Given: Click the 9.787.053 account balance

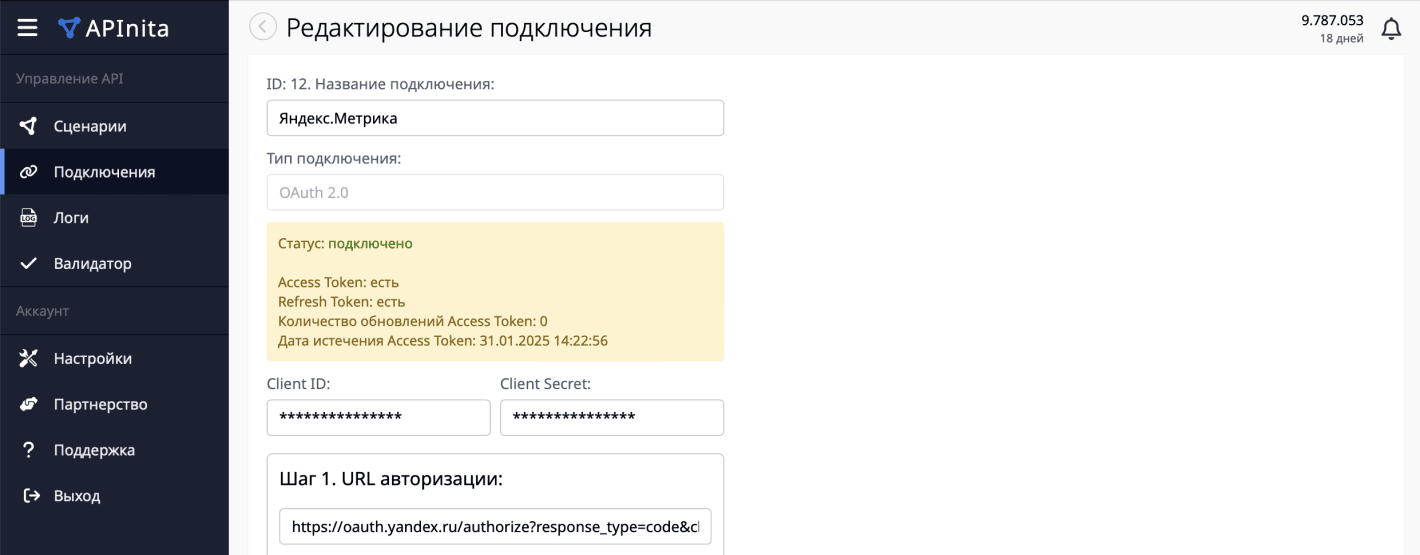Looking at the screenshot, I should click(x=1331, y=20).
